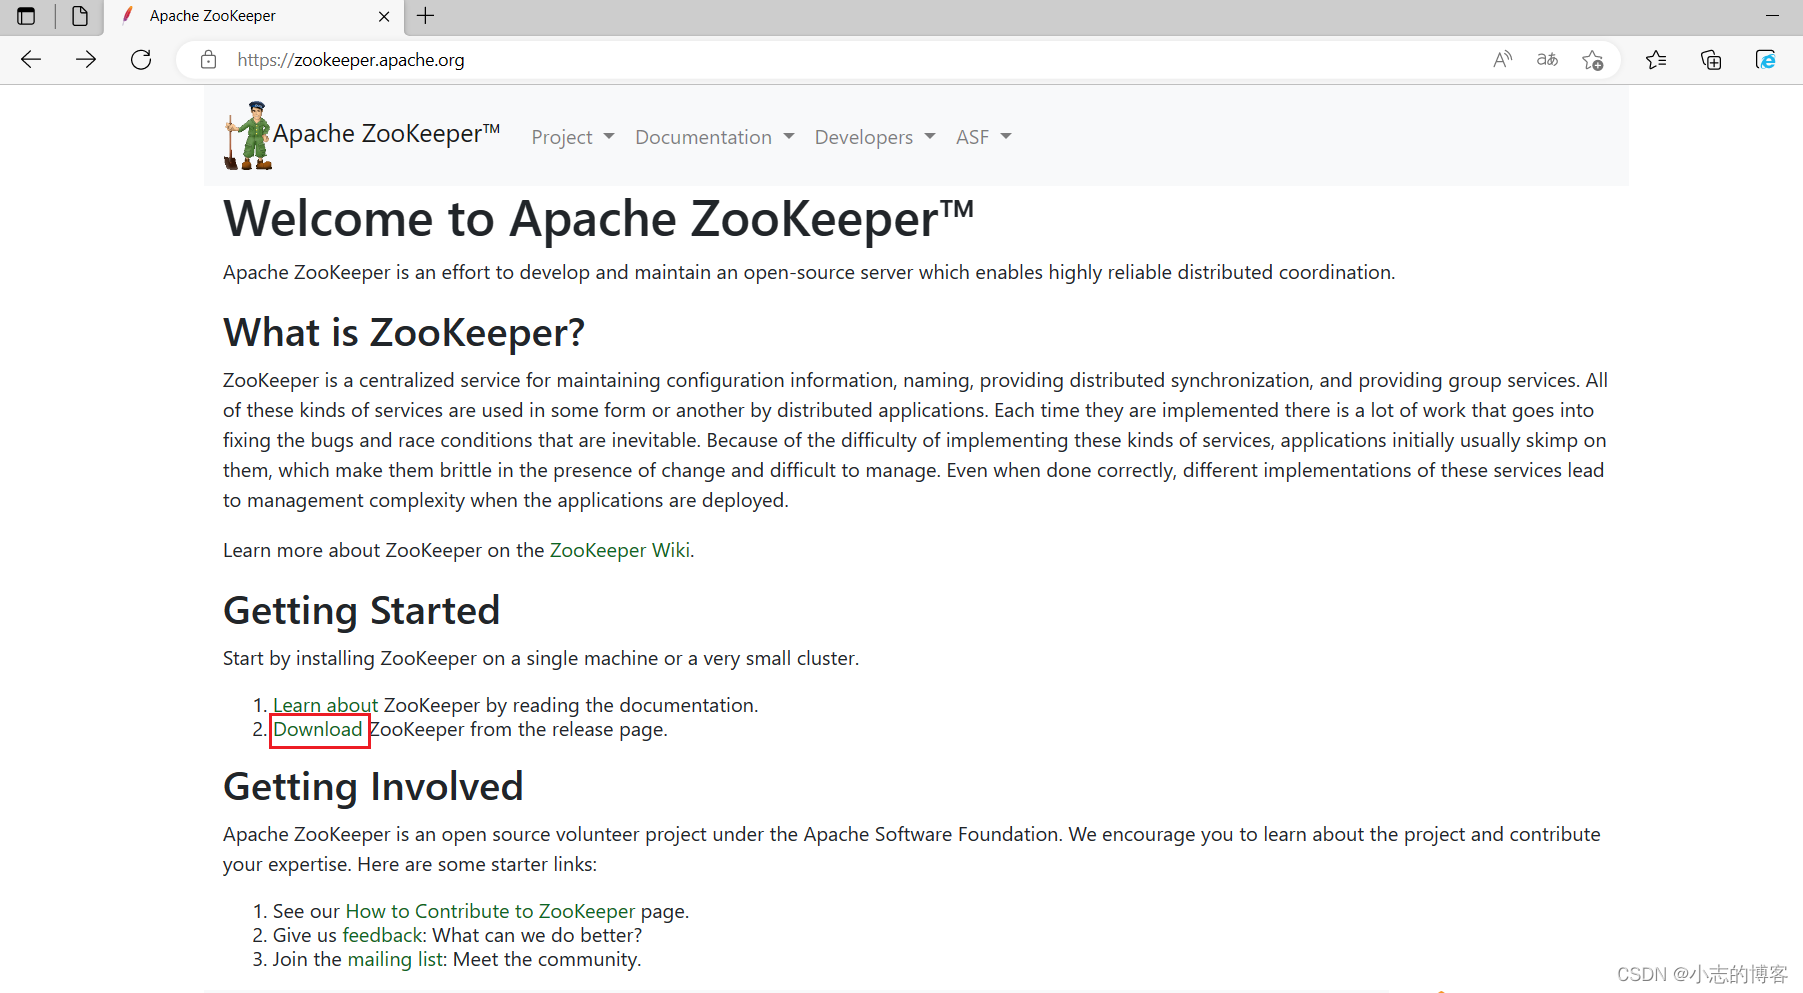Select the Apache ZooKeeper tab
Viewport: 1803px width, 993px height.
[211, 15]
